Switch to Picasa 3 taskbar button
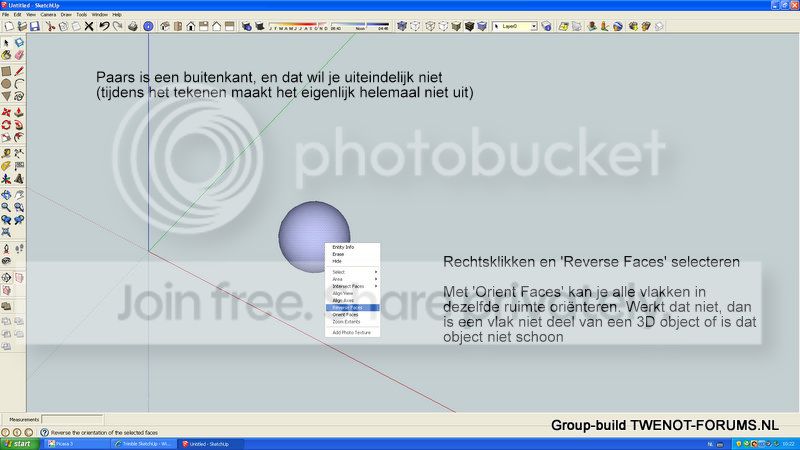The height and width of the screenshot is (450, 800). tap(77, 444)
